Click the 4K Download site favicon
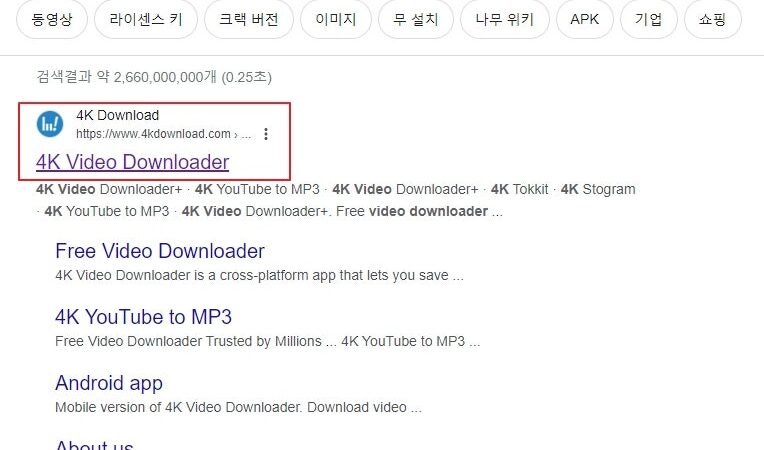The image size is (764, 450). (50, 124)
